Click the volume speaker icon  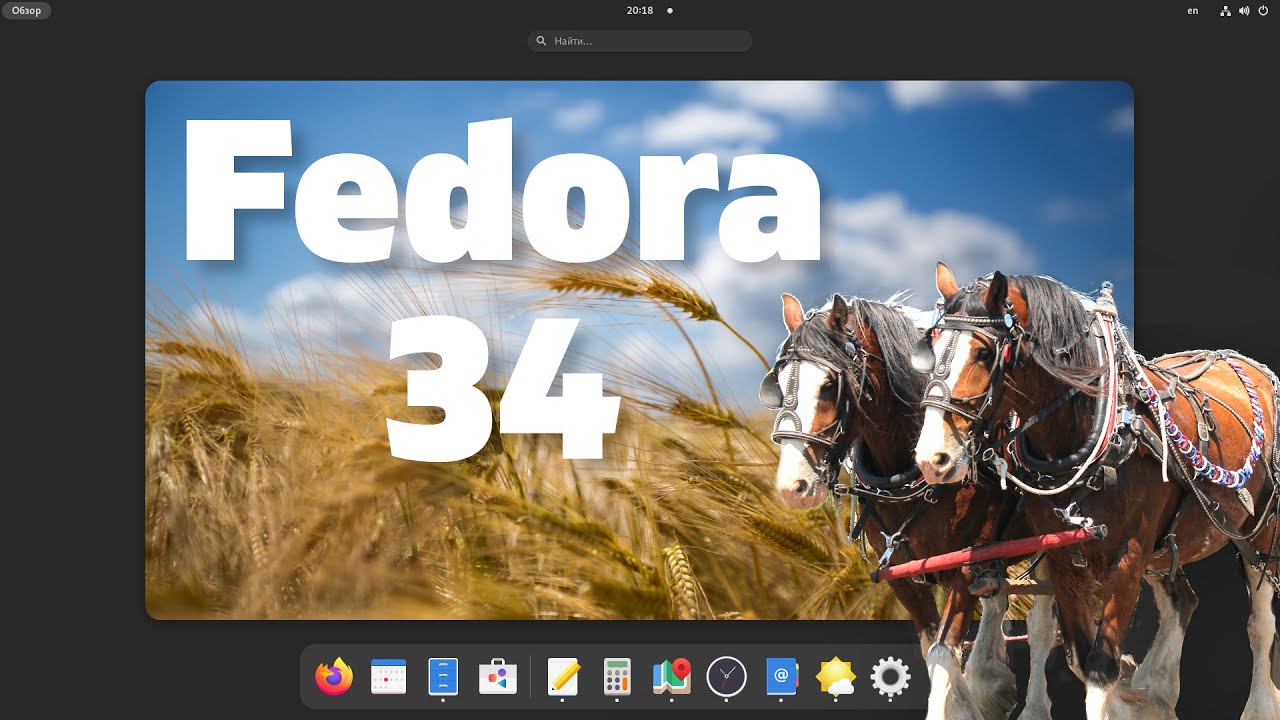point(1244,11)
